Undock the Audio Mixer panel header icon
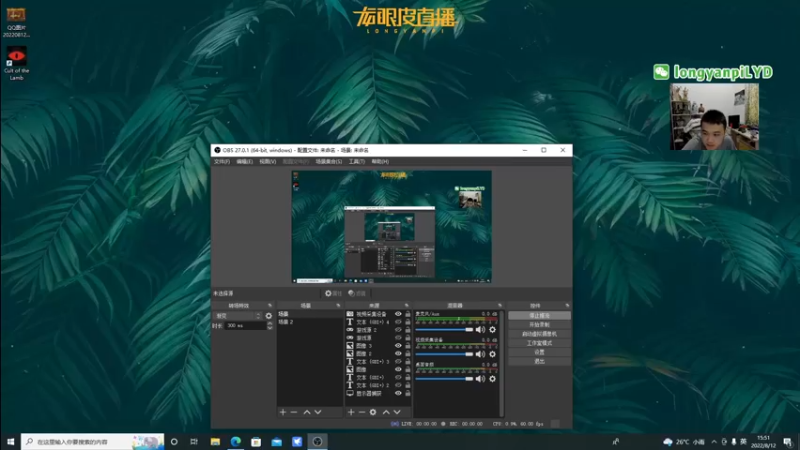 [x=499, y=306]
